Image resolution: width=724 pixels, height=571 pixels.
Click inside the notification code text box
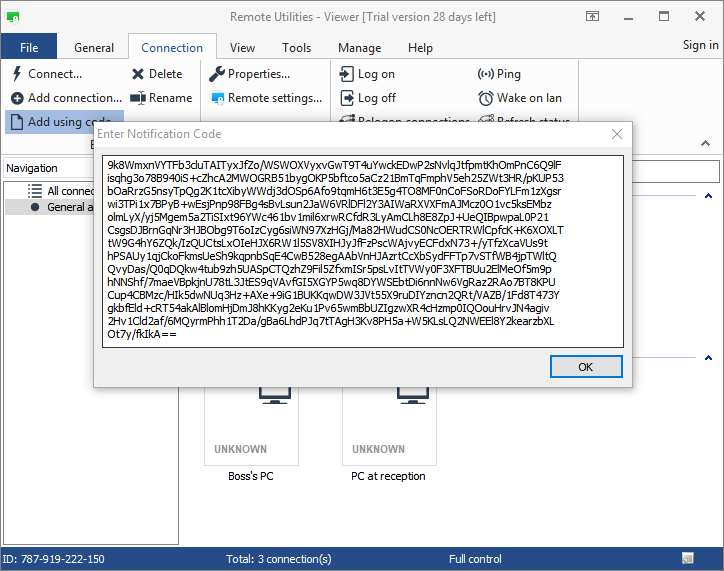362,250
